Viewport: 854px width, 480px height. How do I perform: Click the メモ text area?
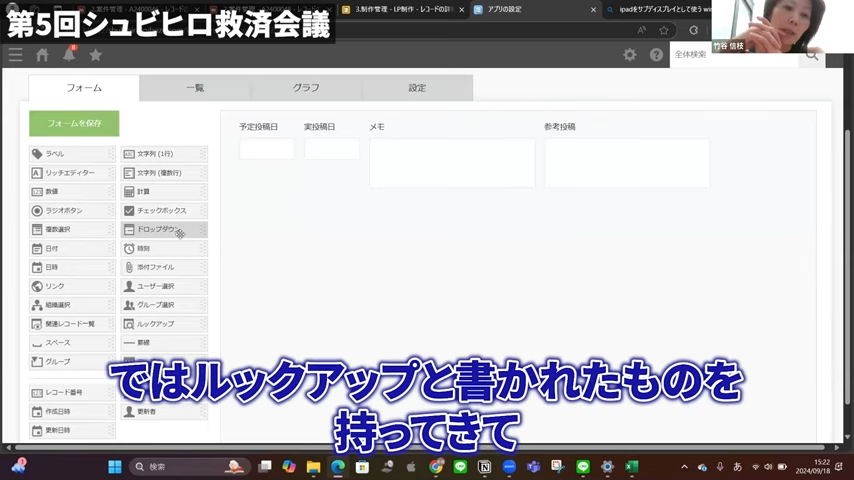(452, 163)
